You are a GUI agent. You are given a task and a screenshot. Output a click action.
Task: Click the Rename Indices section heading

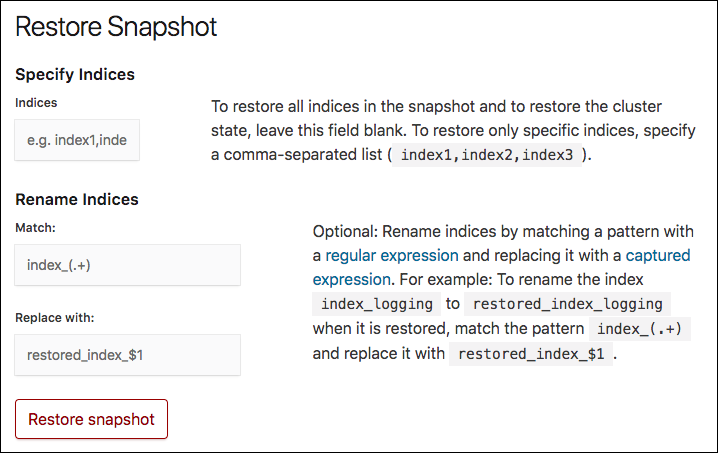77,199
